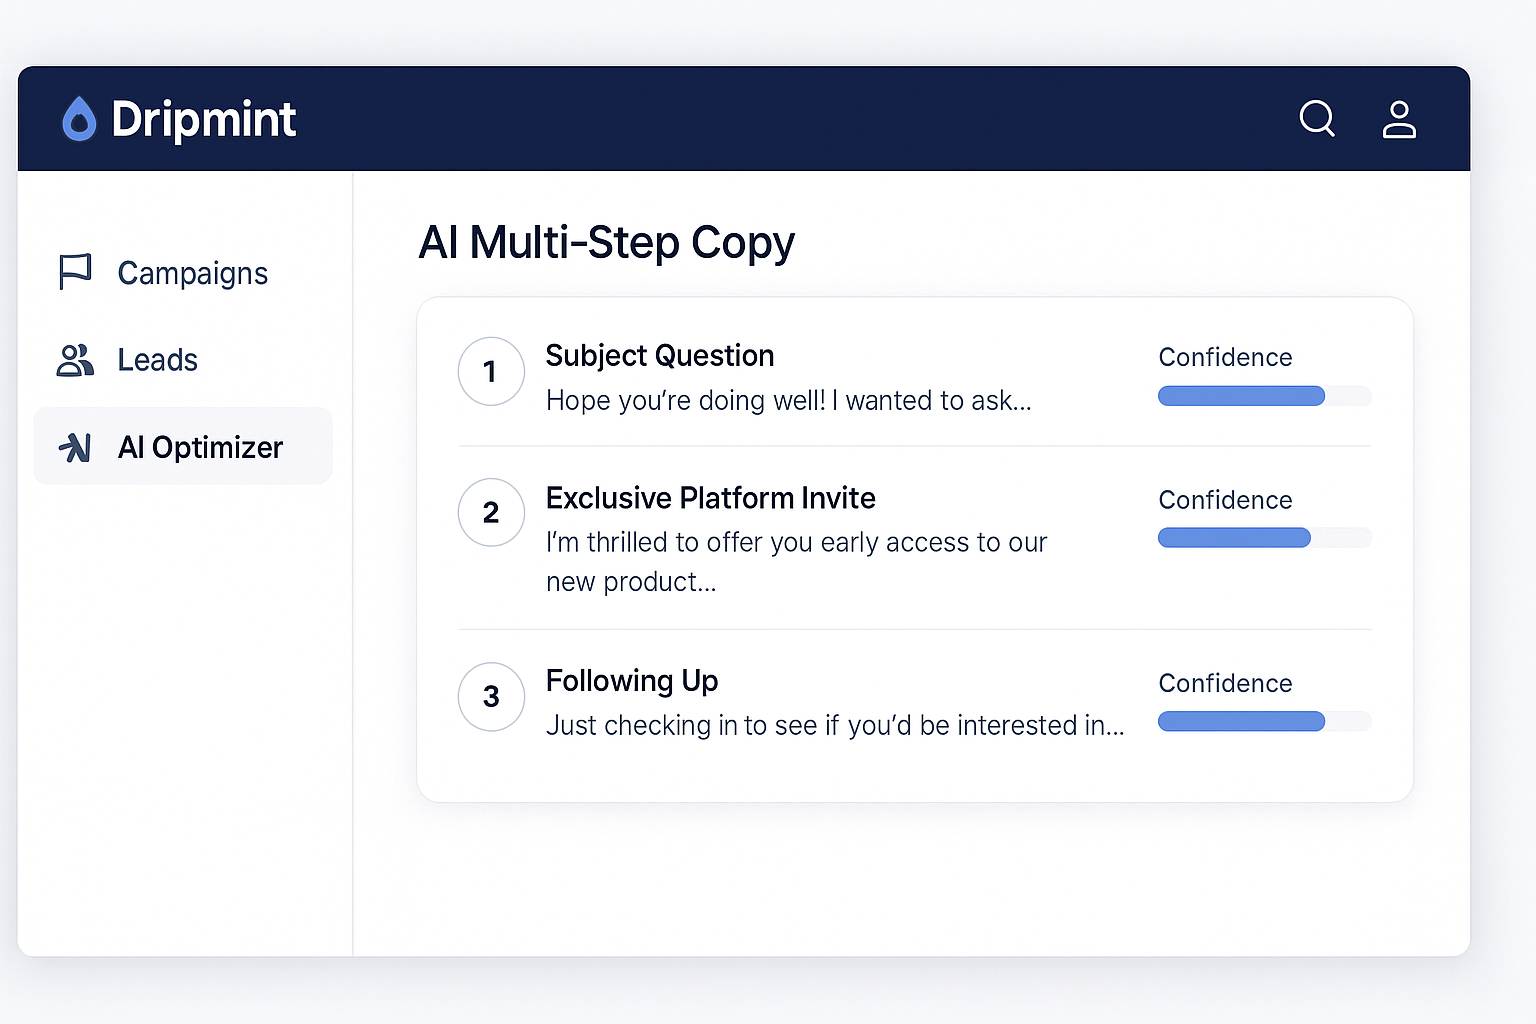Image resolution: width=1536 pixels, height=1024 pixels.
Task: Click the AI Optimizer sparkle icon
Action: point(75,447)
